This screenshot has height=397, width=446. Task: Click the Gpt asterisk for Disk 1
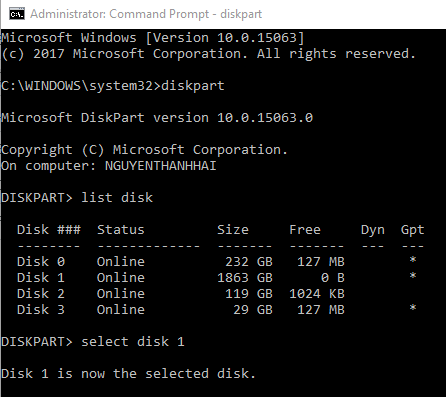413,276
